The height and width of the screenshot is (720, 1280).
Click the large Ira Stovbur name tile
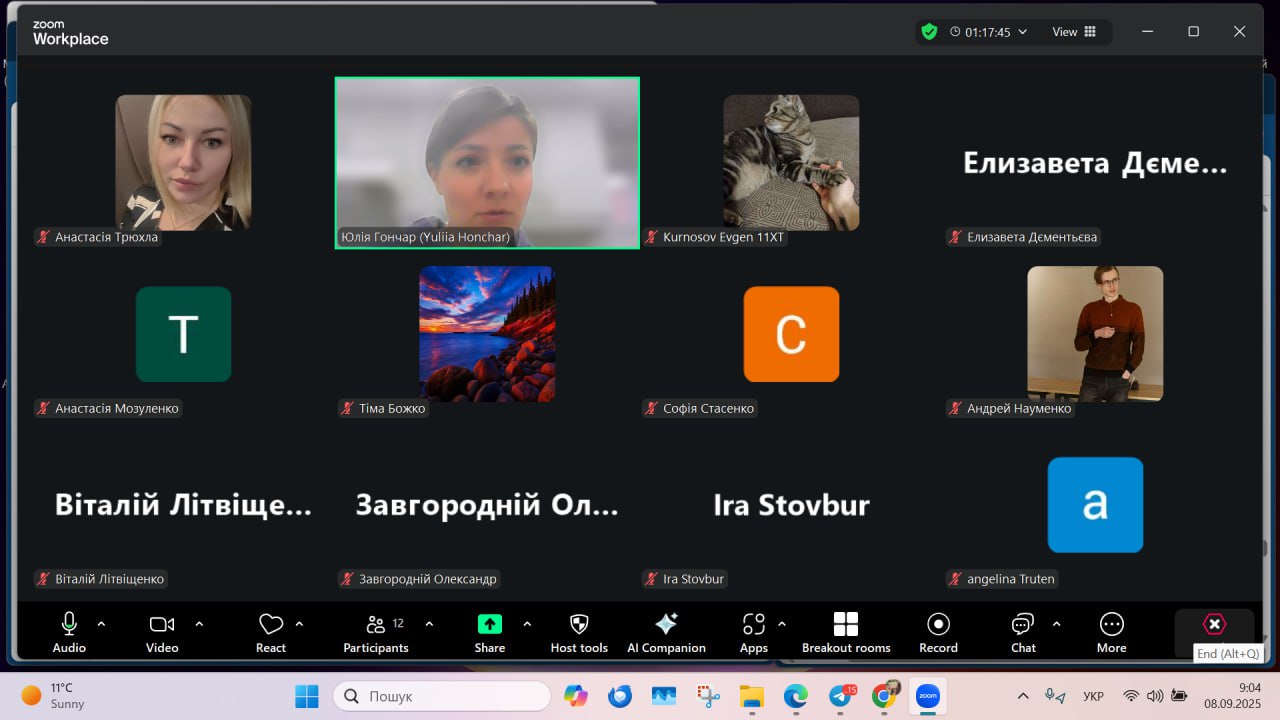pos(791,505)
